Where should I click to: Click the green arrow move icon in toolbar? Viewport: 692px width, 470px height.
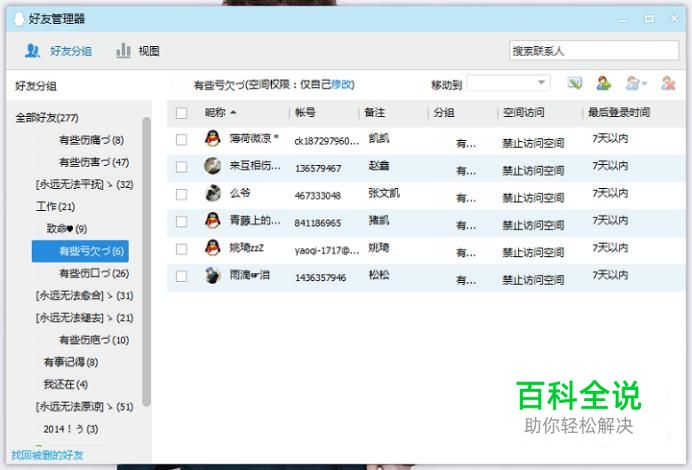574,83
